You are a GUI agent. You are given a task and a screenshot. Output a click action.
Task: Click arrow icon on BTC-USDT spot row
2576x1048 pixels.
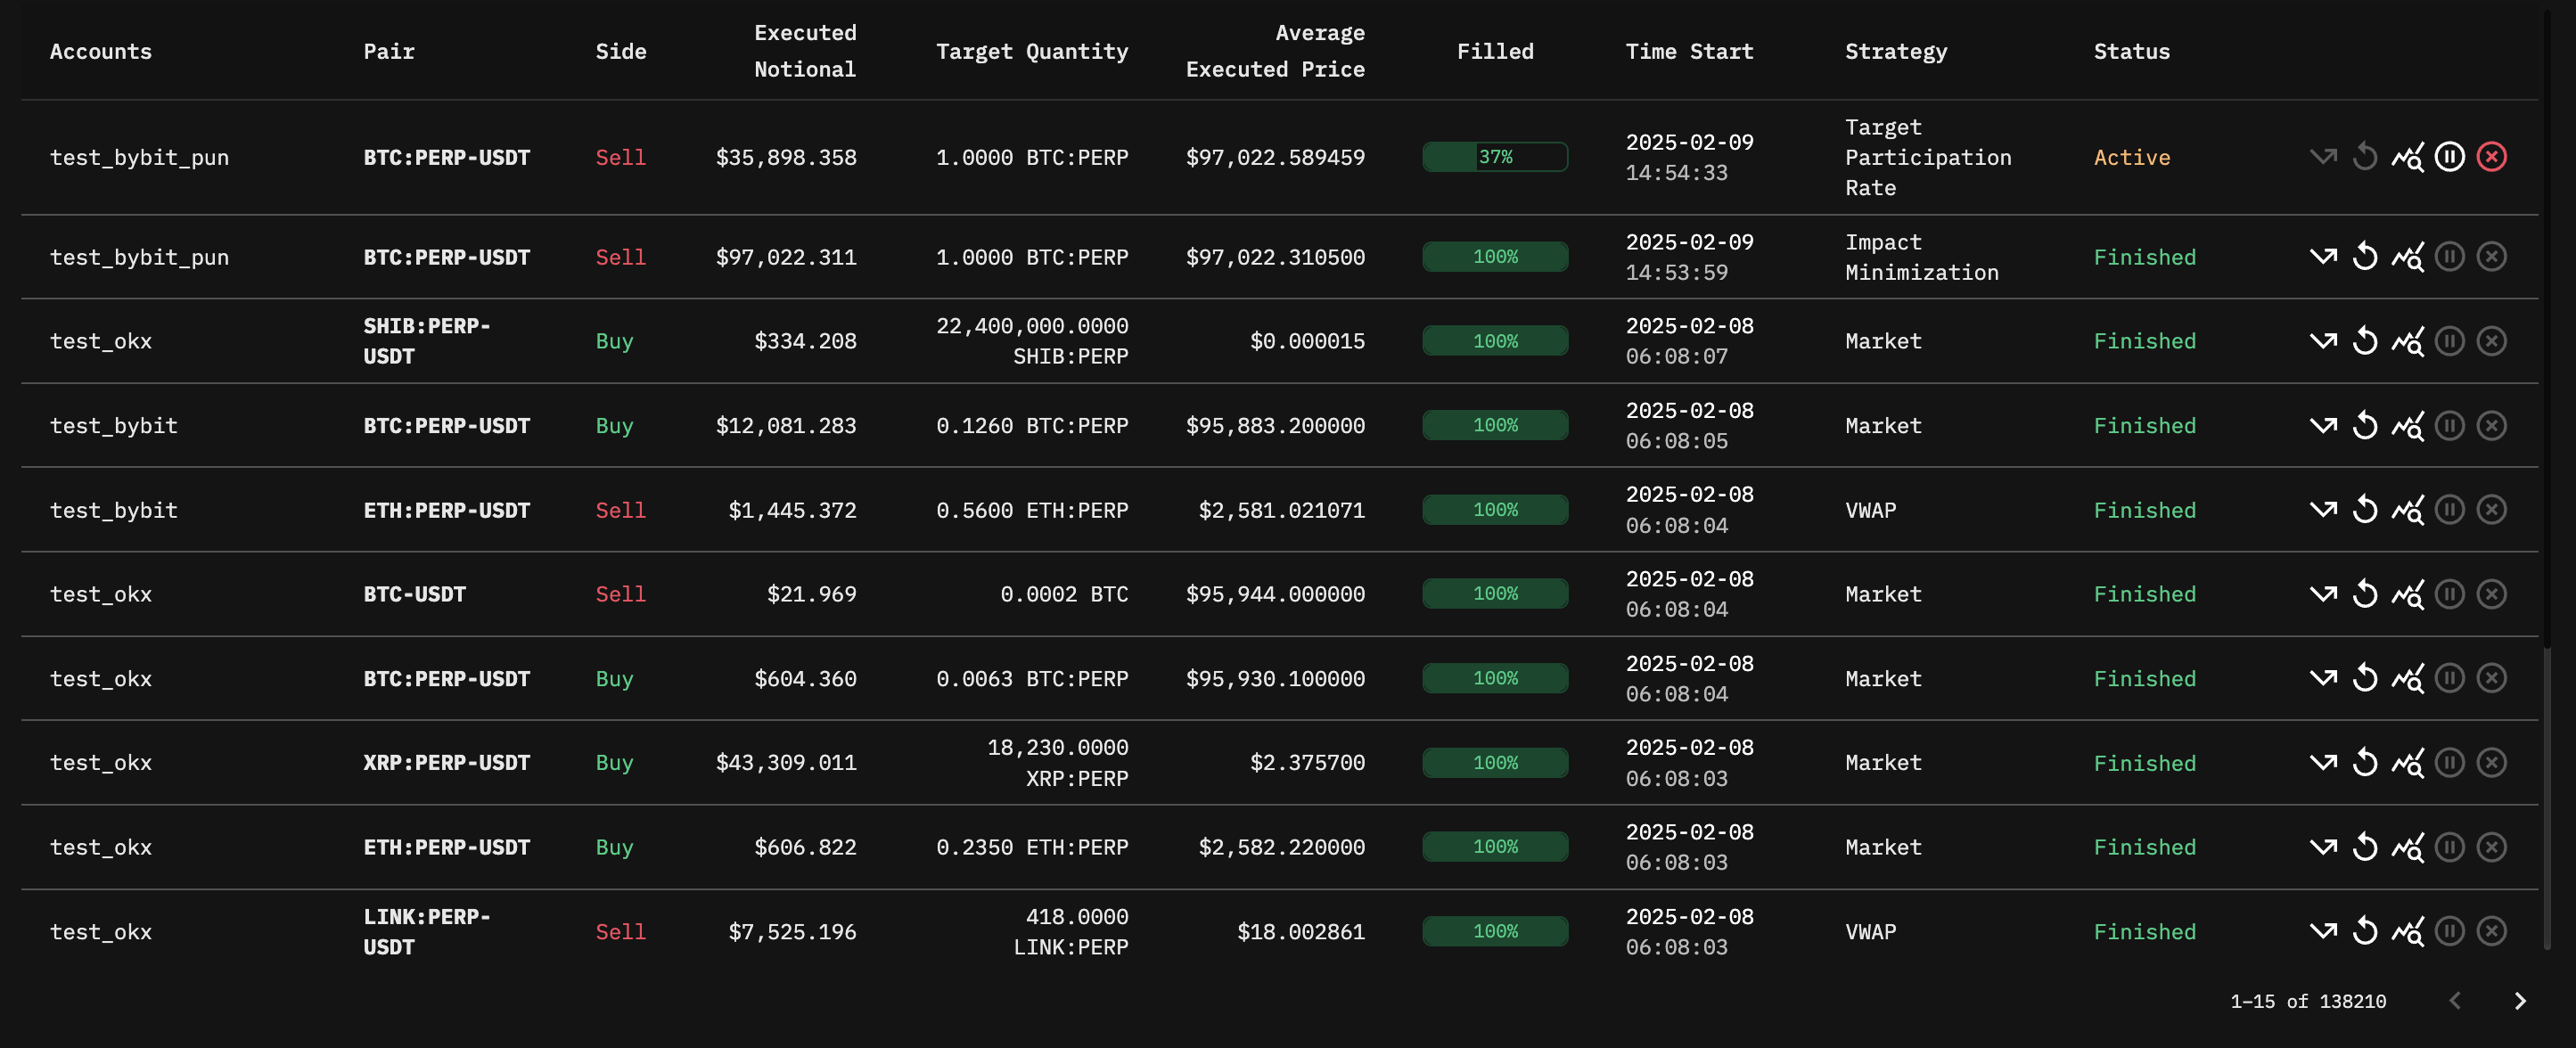tap(2323, 594)
